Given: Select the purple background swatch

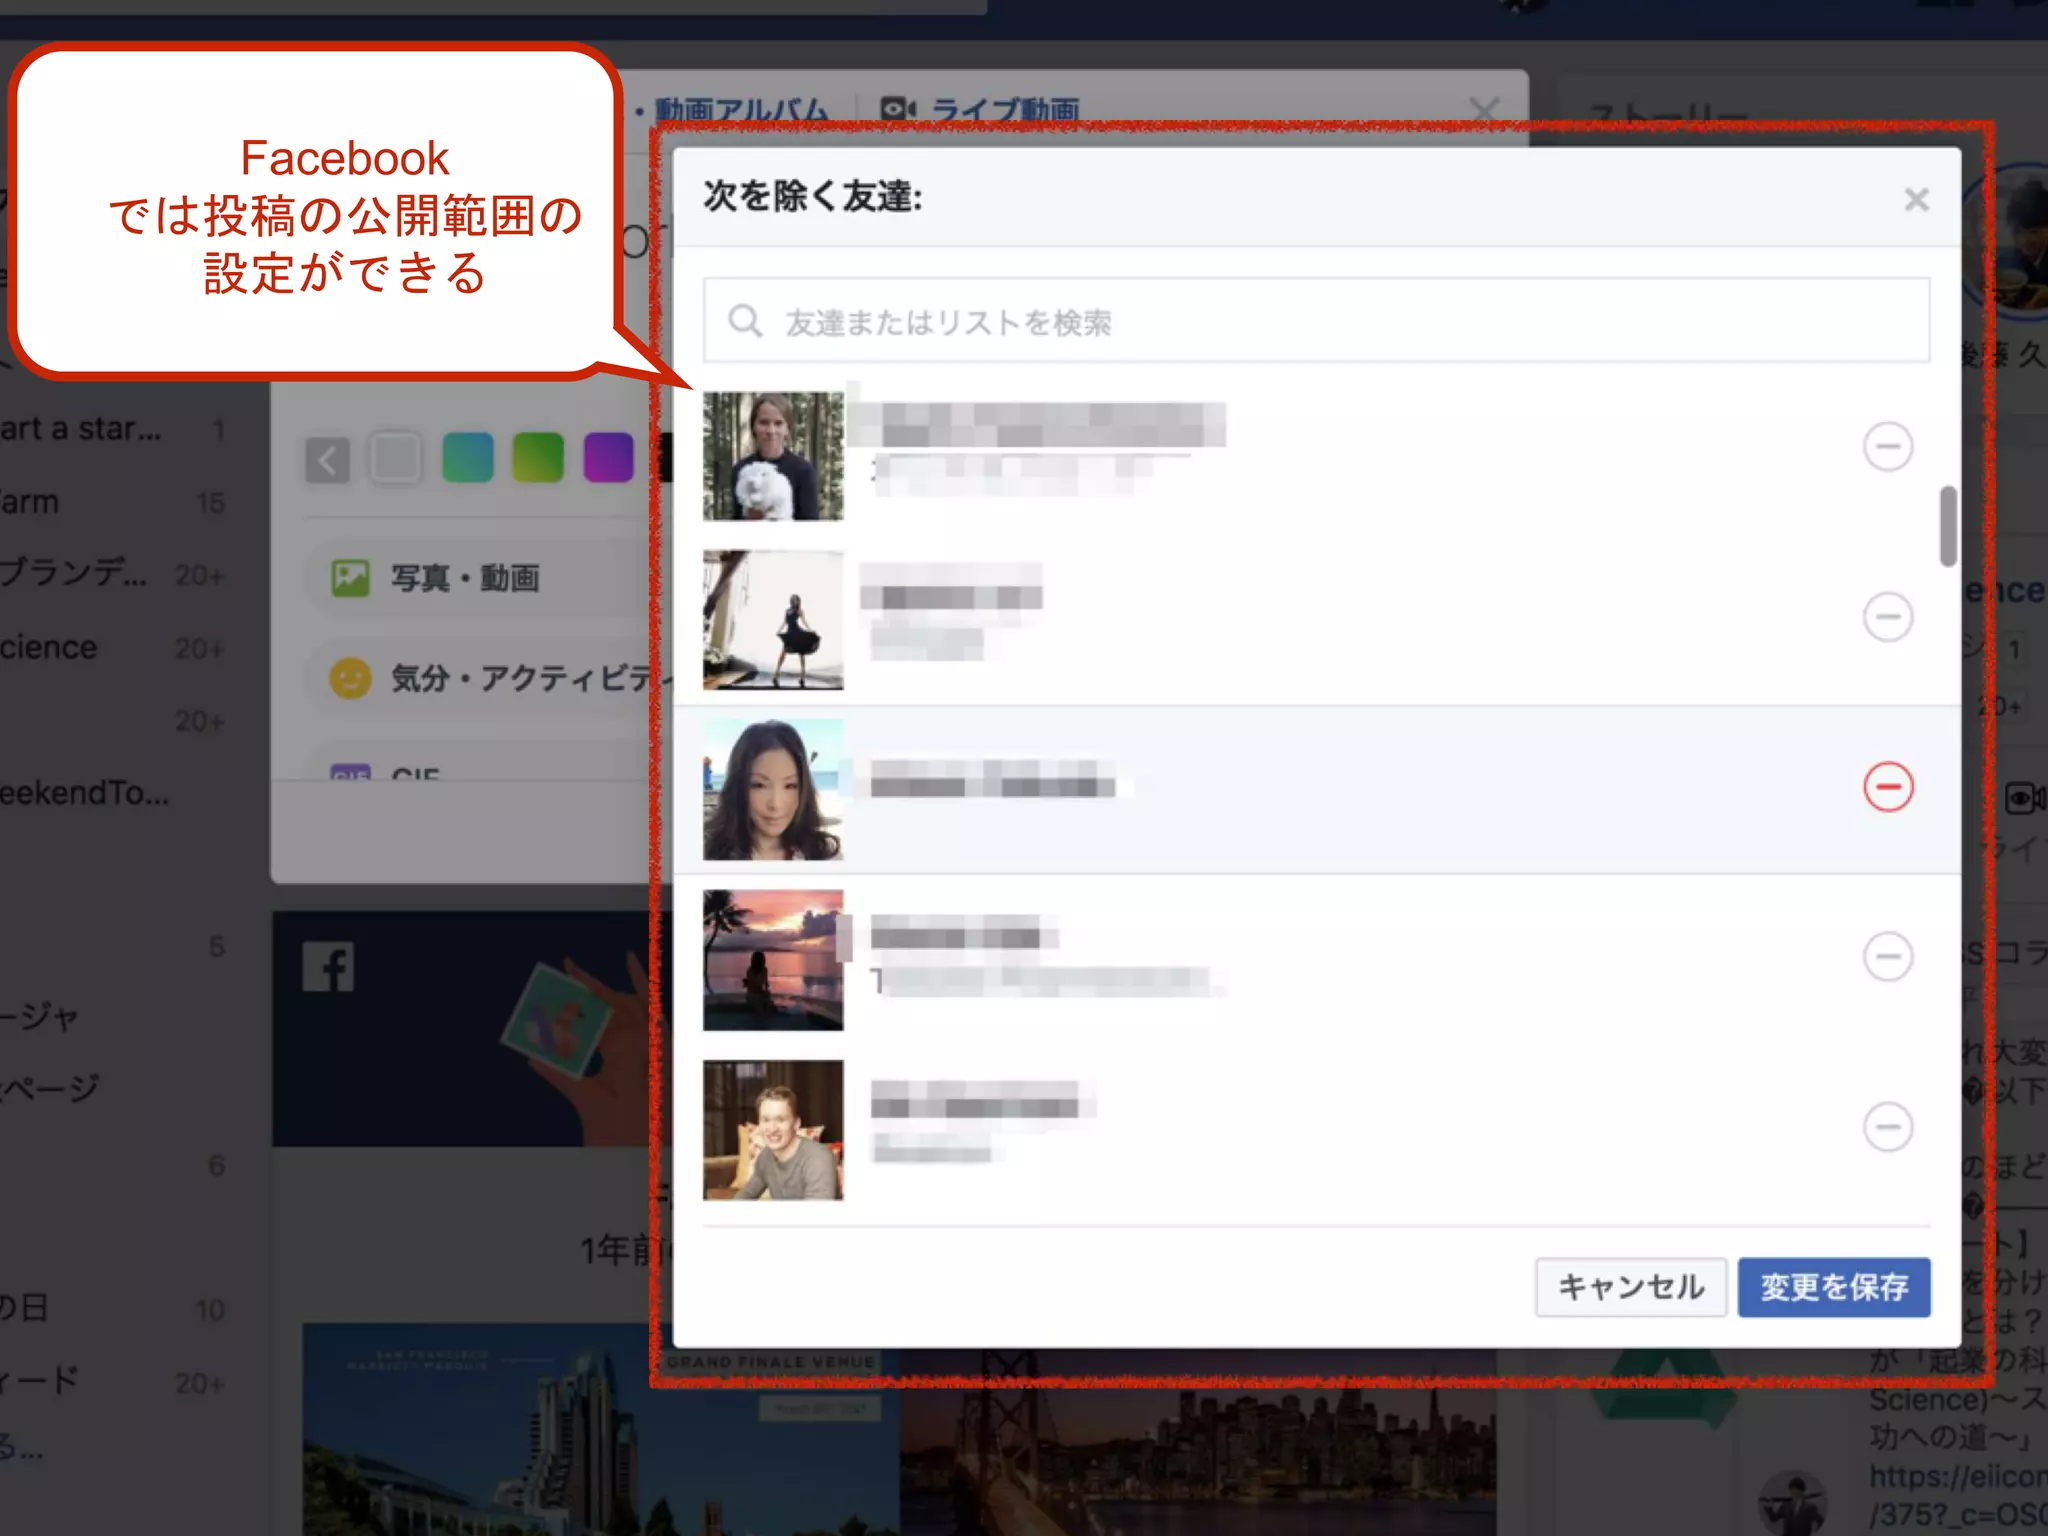Looking at the screenshot, I should point(608,458).
